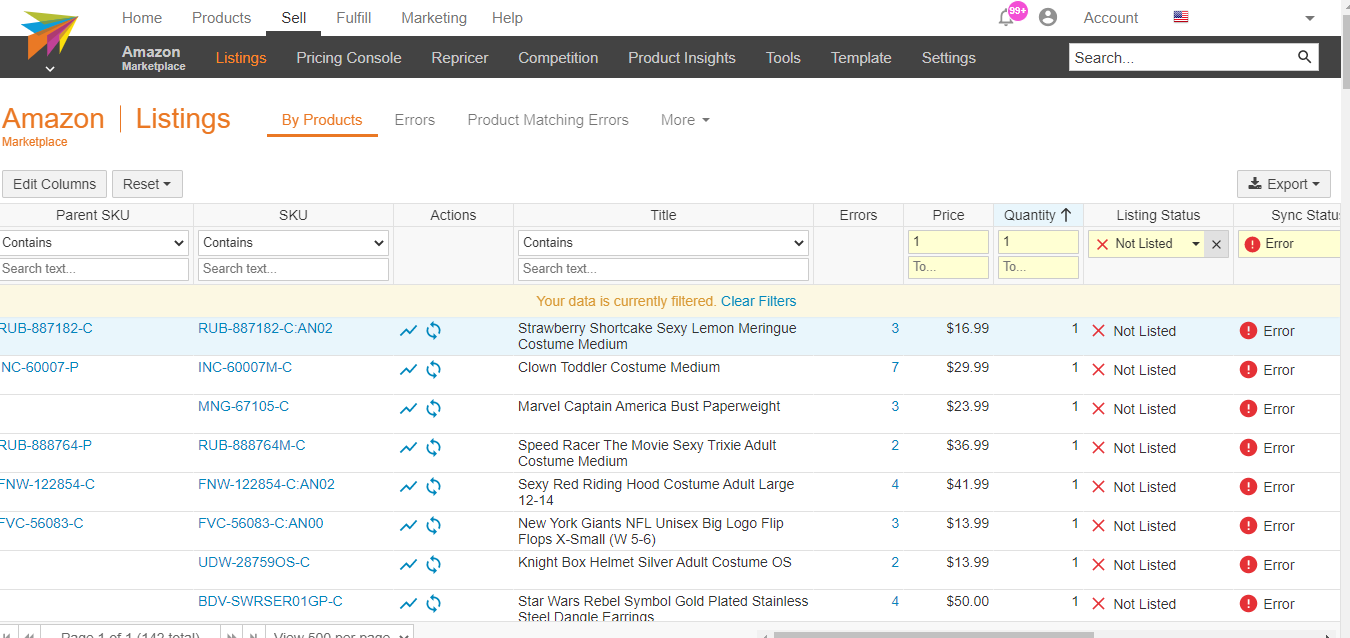Open Title Contains filter dropdown

(x=663, y=243)
